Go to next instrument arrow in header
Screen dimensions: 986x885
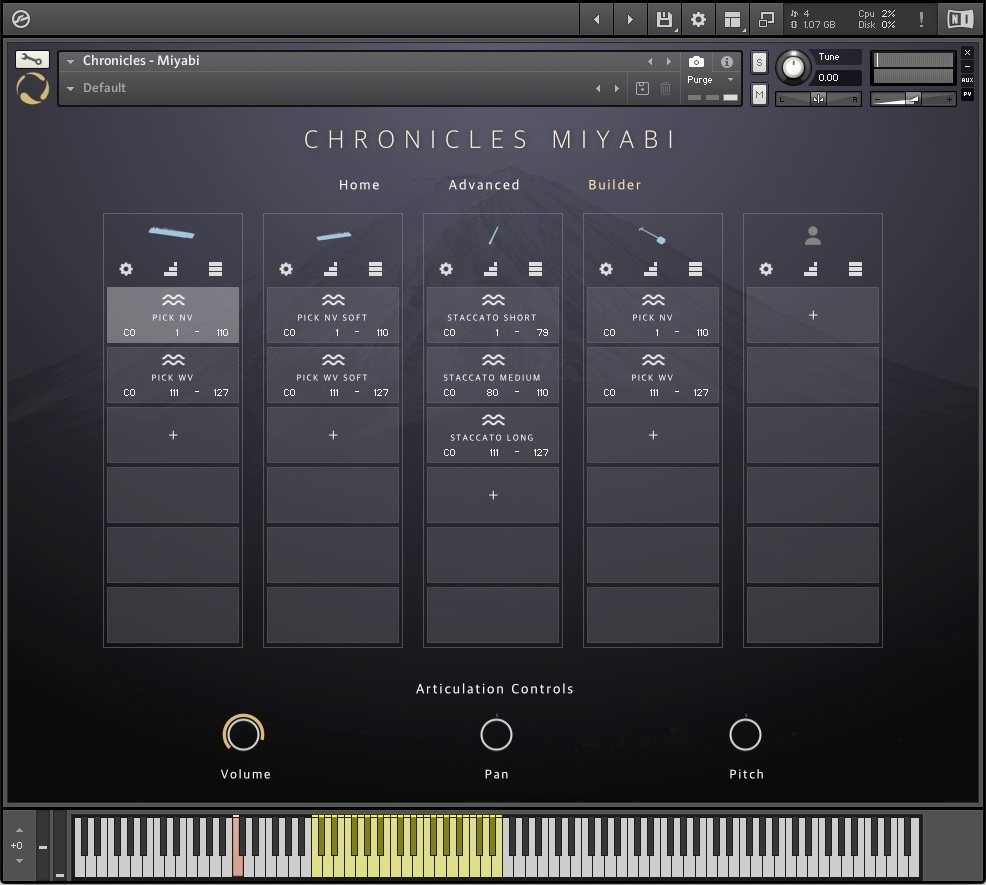(668, 62)
